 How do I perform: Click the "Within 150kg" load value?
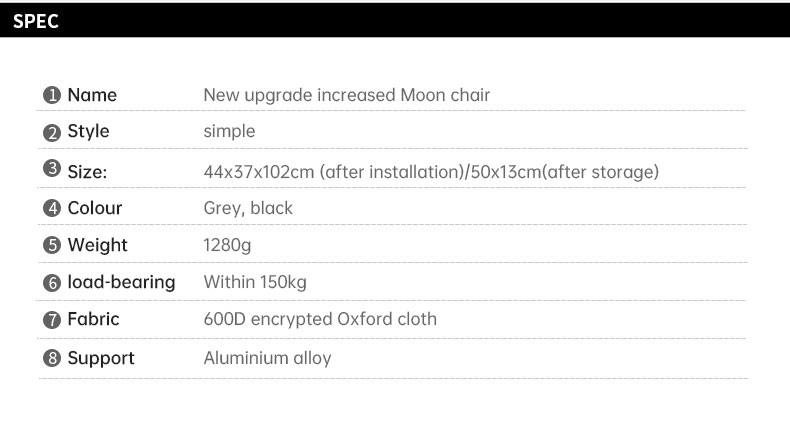point(255,283)
